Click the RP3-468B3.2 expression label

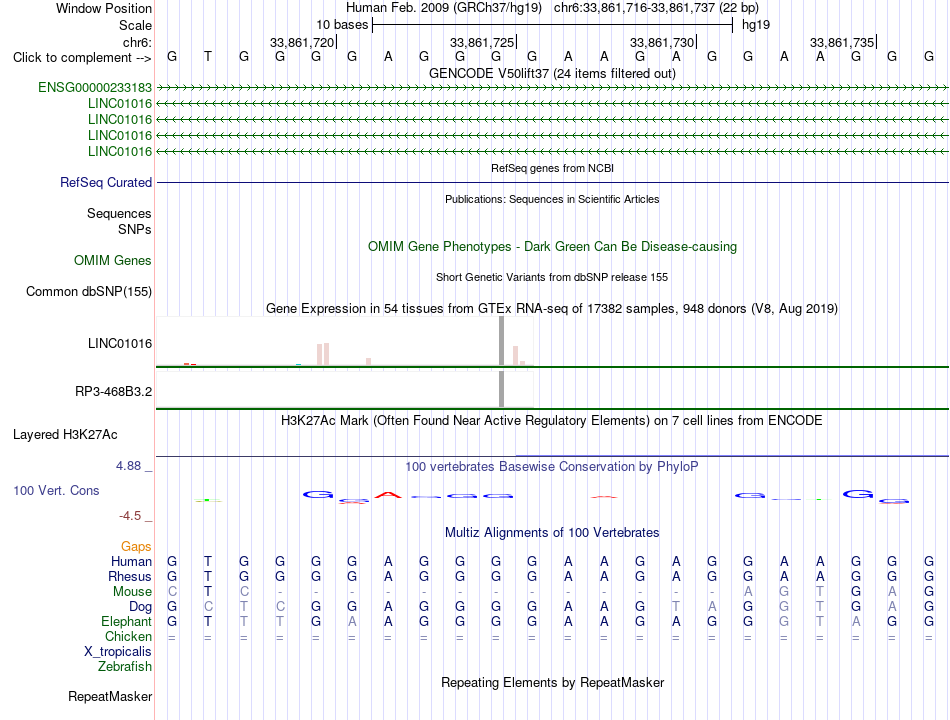pyautogui.click(x=113, y=392)
